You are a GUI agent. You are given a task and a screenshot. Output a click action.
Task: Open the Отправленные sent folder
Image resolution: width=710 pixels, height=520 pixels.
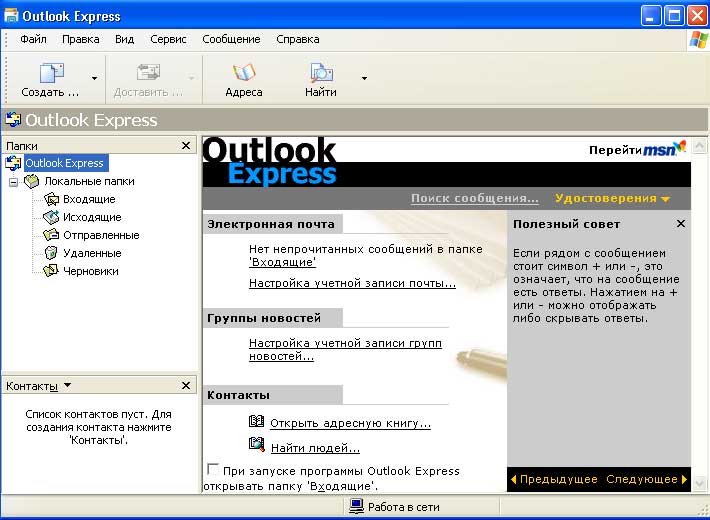click(99, 235)
